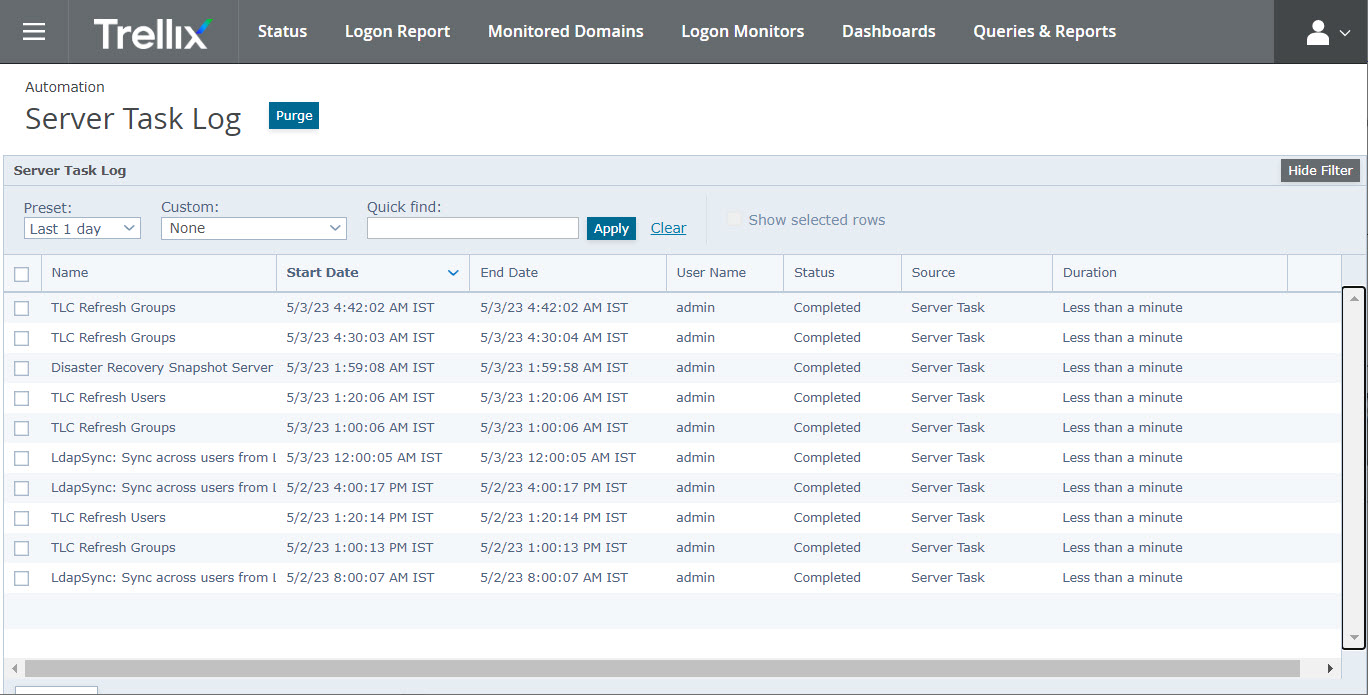Screen dimensions: 1368x695
Task: Click Less than a minute in 4:00:17 PM row
Action: [x=1122, y=488]
